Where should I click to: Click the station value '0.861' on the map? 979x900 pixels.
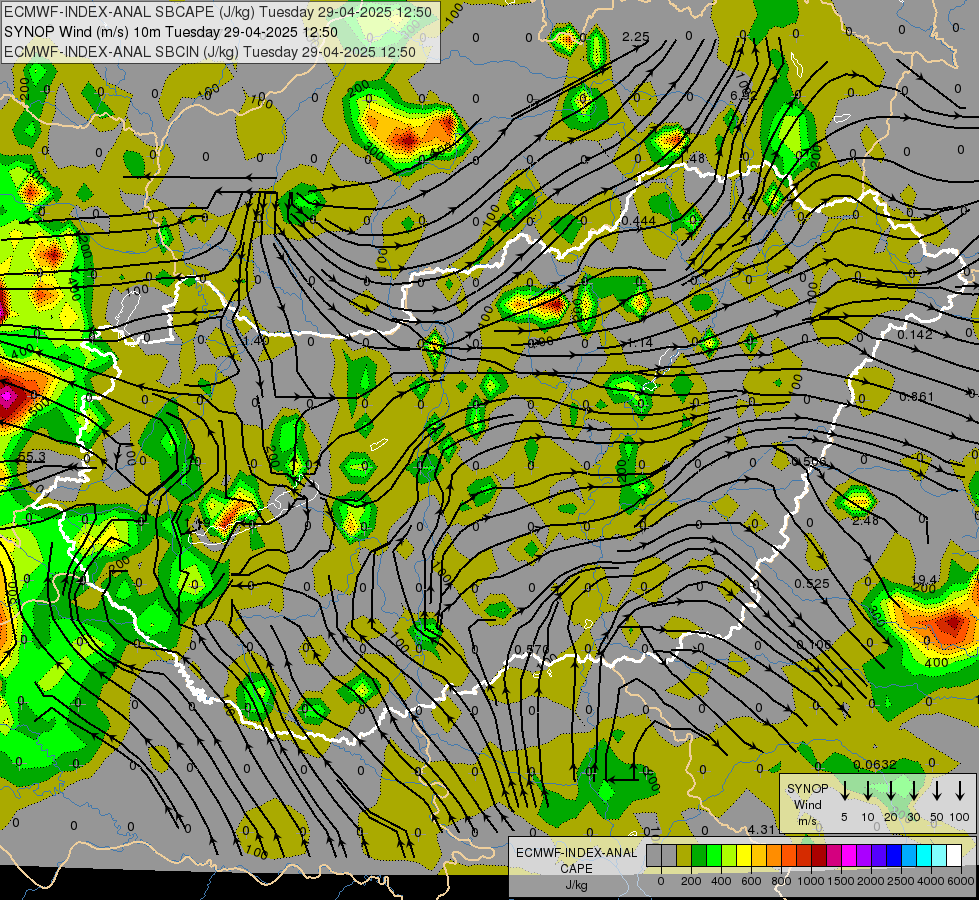(917, 397)
